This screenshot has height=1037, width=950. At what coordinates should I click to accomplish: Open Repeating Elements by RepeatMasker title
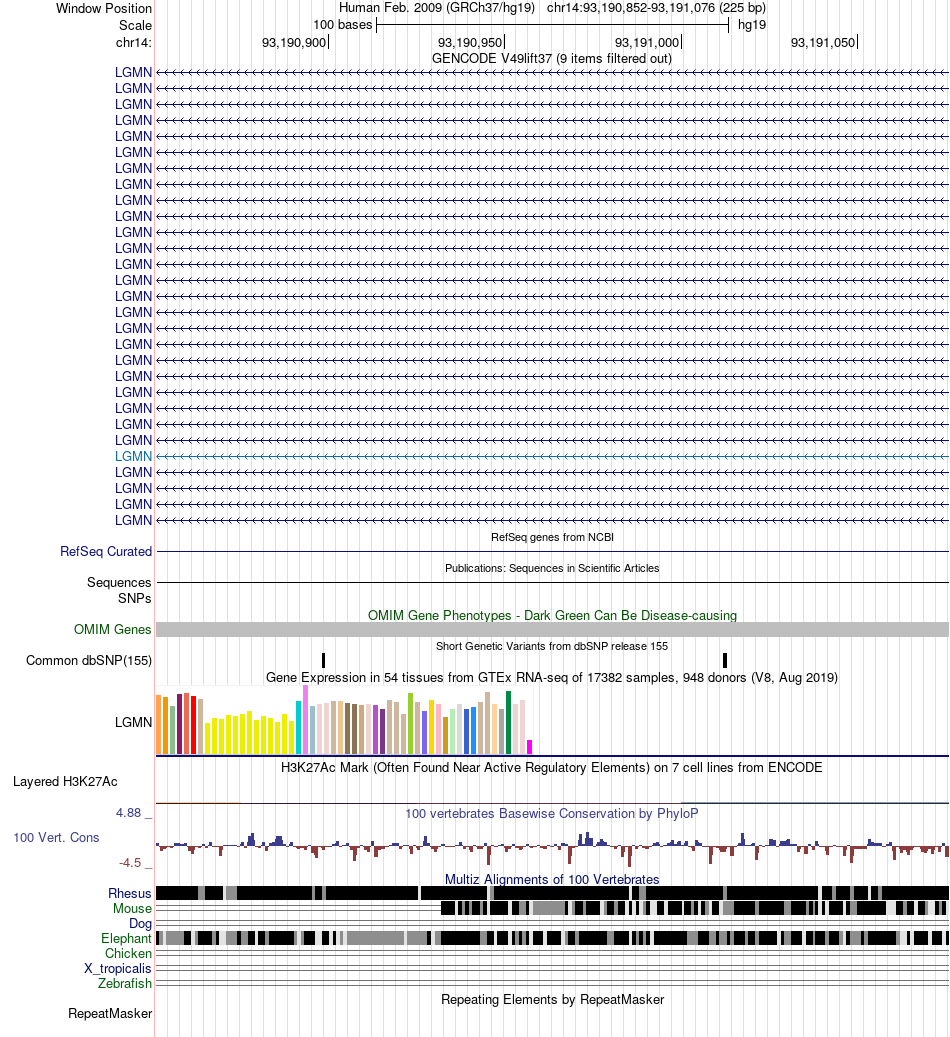[x=552, y=1000]
